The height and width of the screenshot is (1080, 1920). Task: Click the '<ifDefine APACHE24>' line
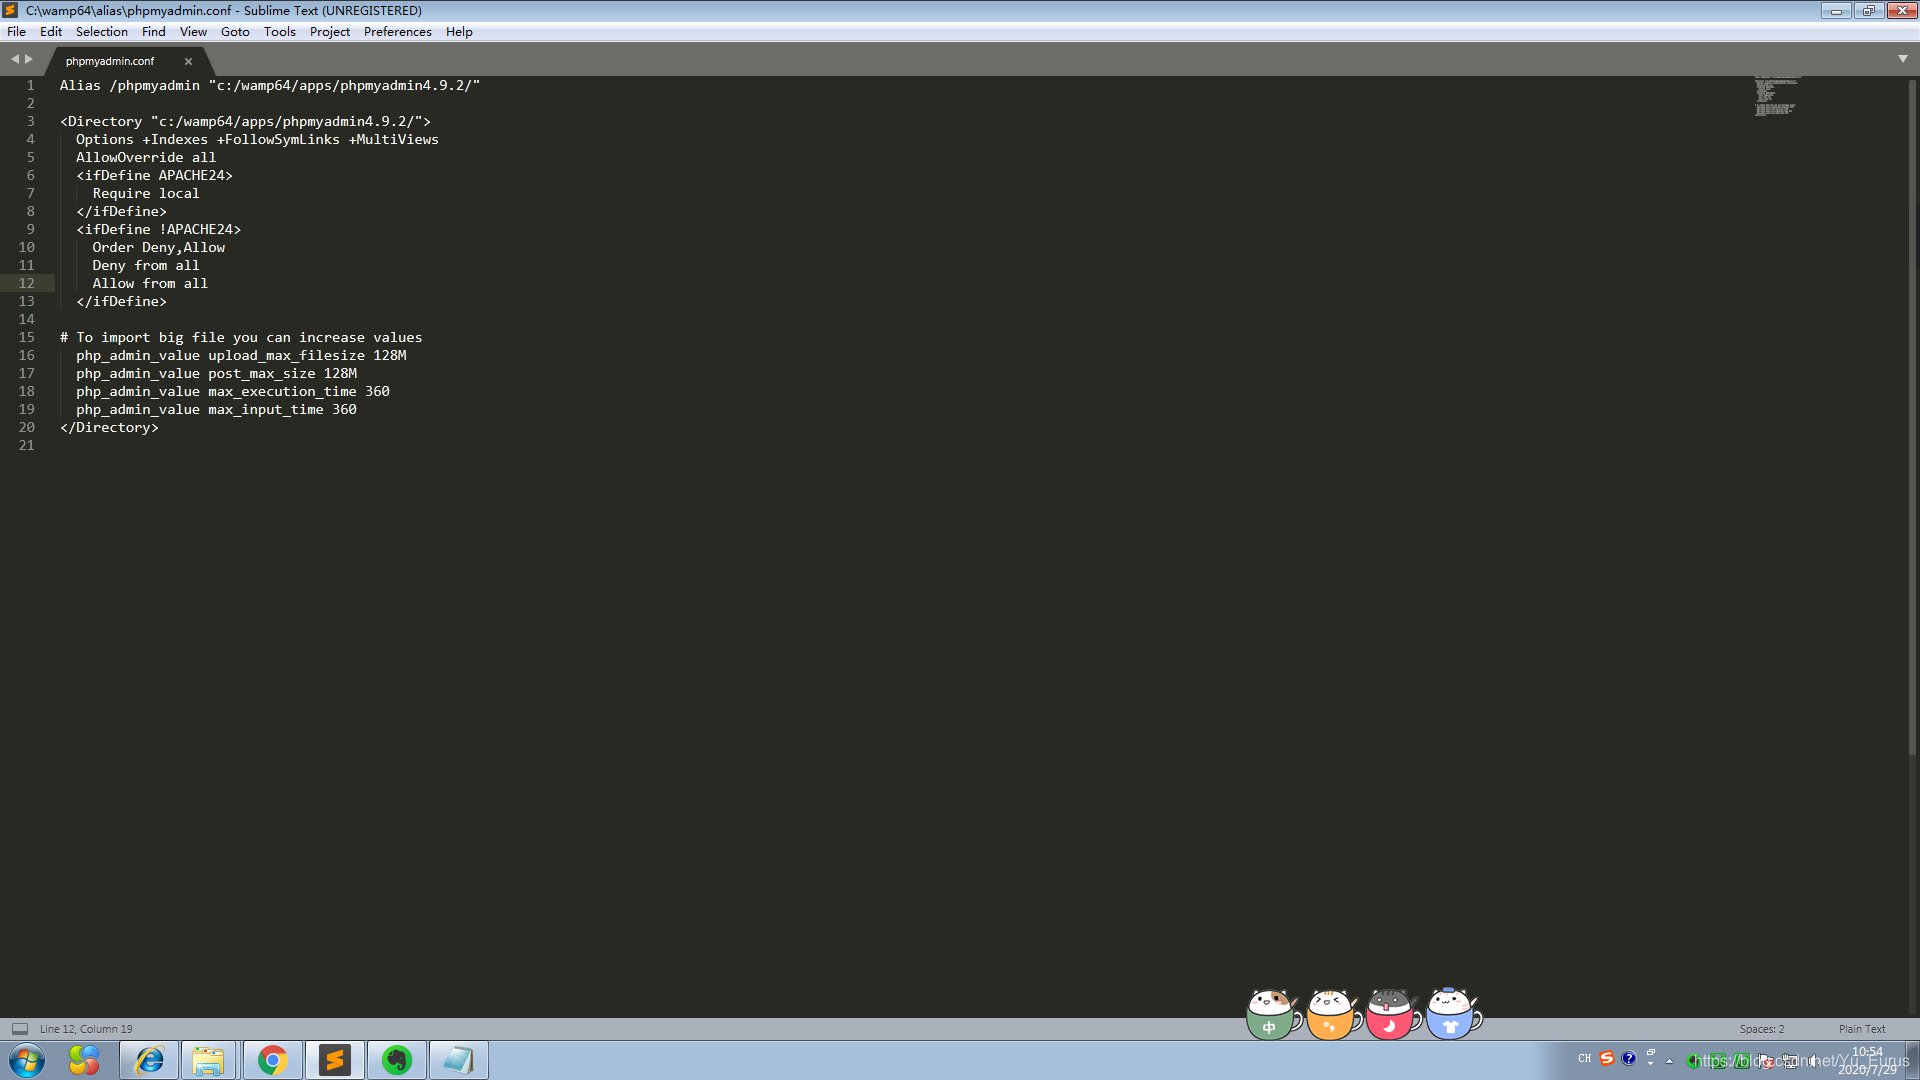click(154, 175)
